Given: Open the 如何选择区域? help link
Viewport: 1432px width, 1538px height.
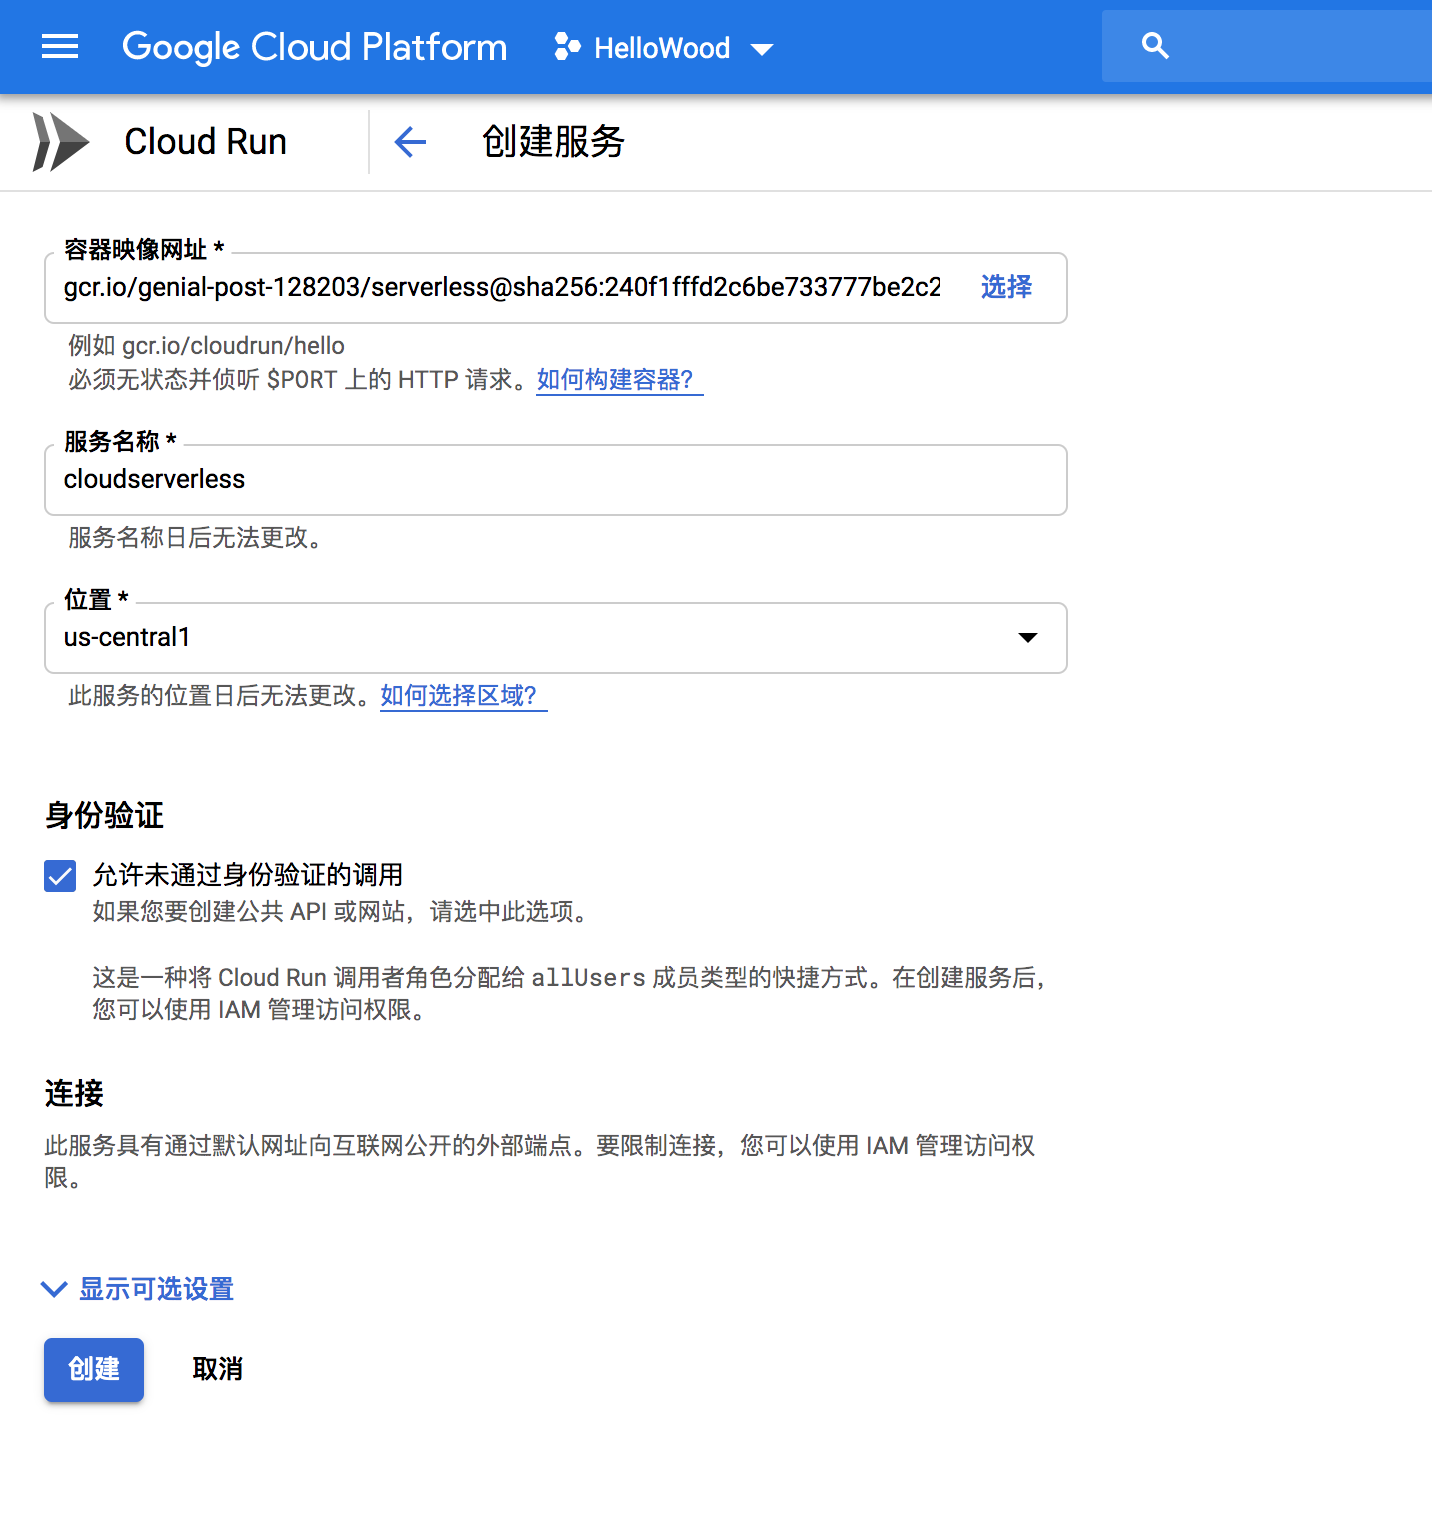Looking at the screenshot, I should [464, 696].
